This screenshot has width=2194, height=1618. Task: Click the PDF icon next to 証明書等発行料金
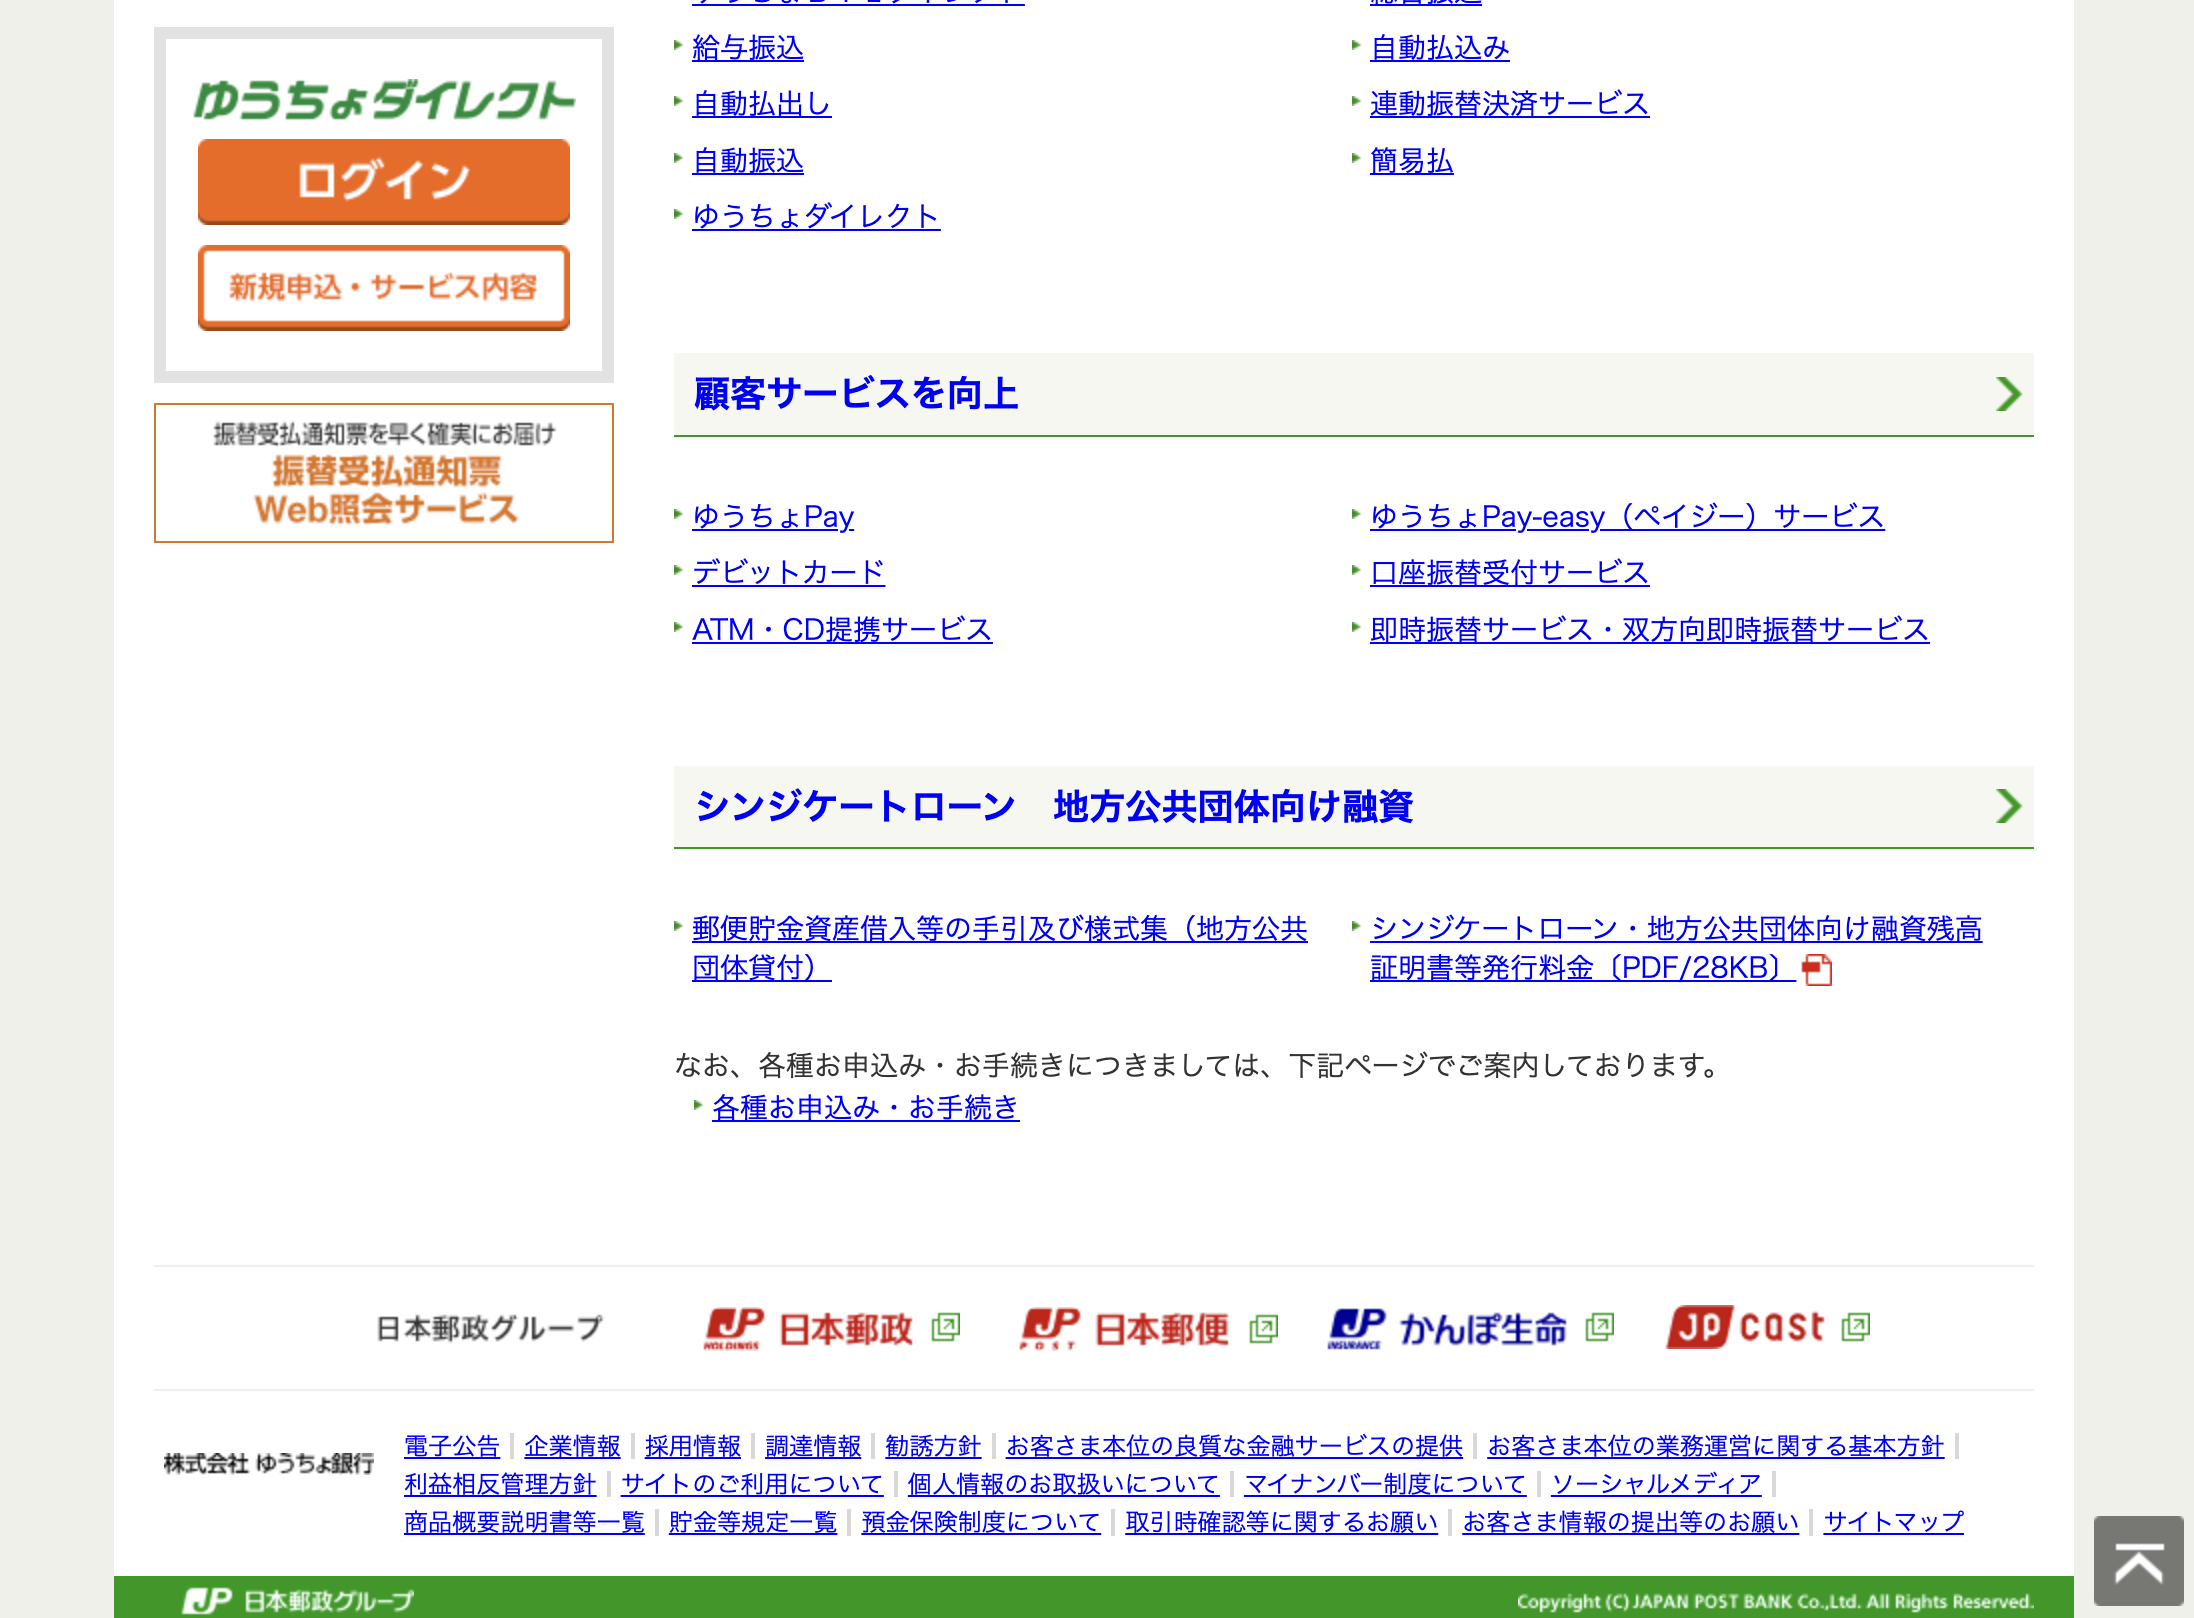(1817, 969)
